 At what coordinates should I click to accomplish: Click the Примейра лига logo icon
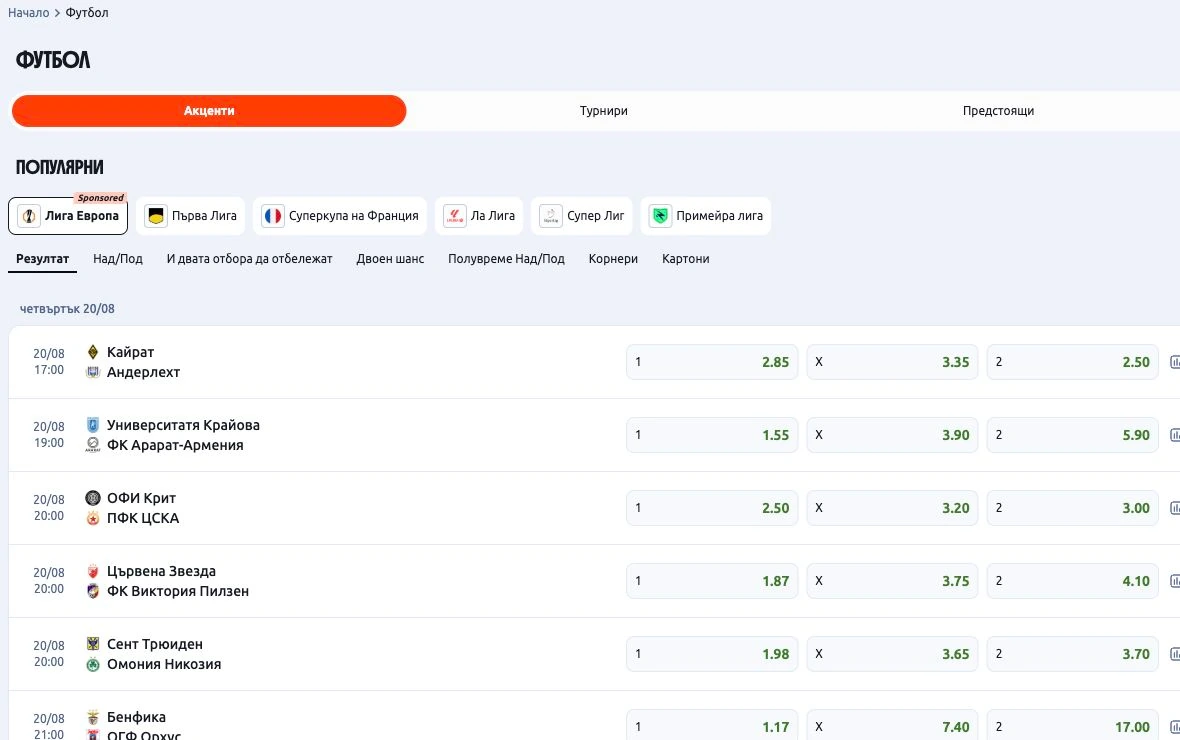coord(660,216)
